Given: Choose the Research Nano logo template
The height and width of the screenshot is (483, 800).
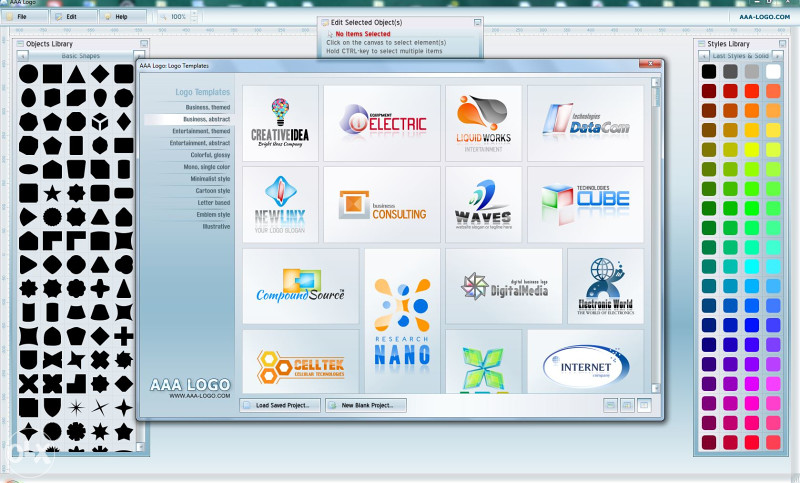Looking at the screenshot, I should 403,321.
